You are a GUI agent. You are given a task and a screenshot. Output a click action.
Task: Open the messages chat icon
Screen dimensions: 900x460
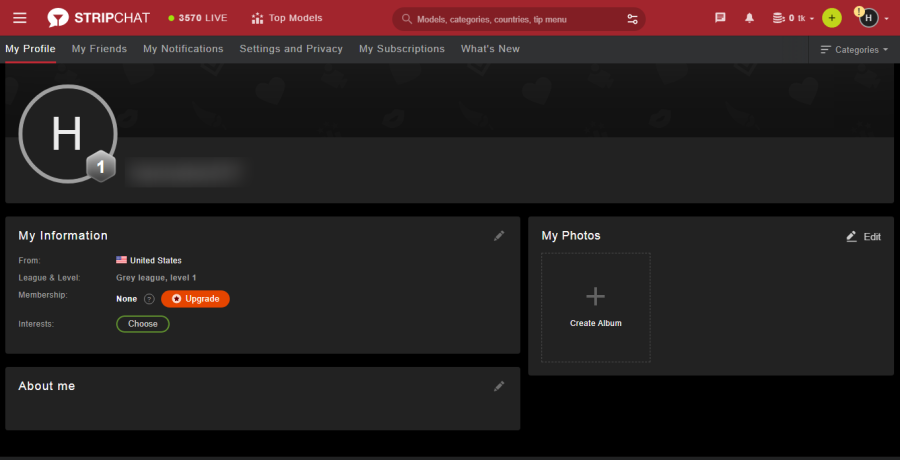tap(720, 18)
